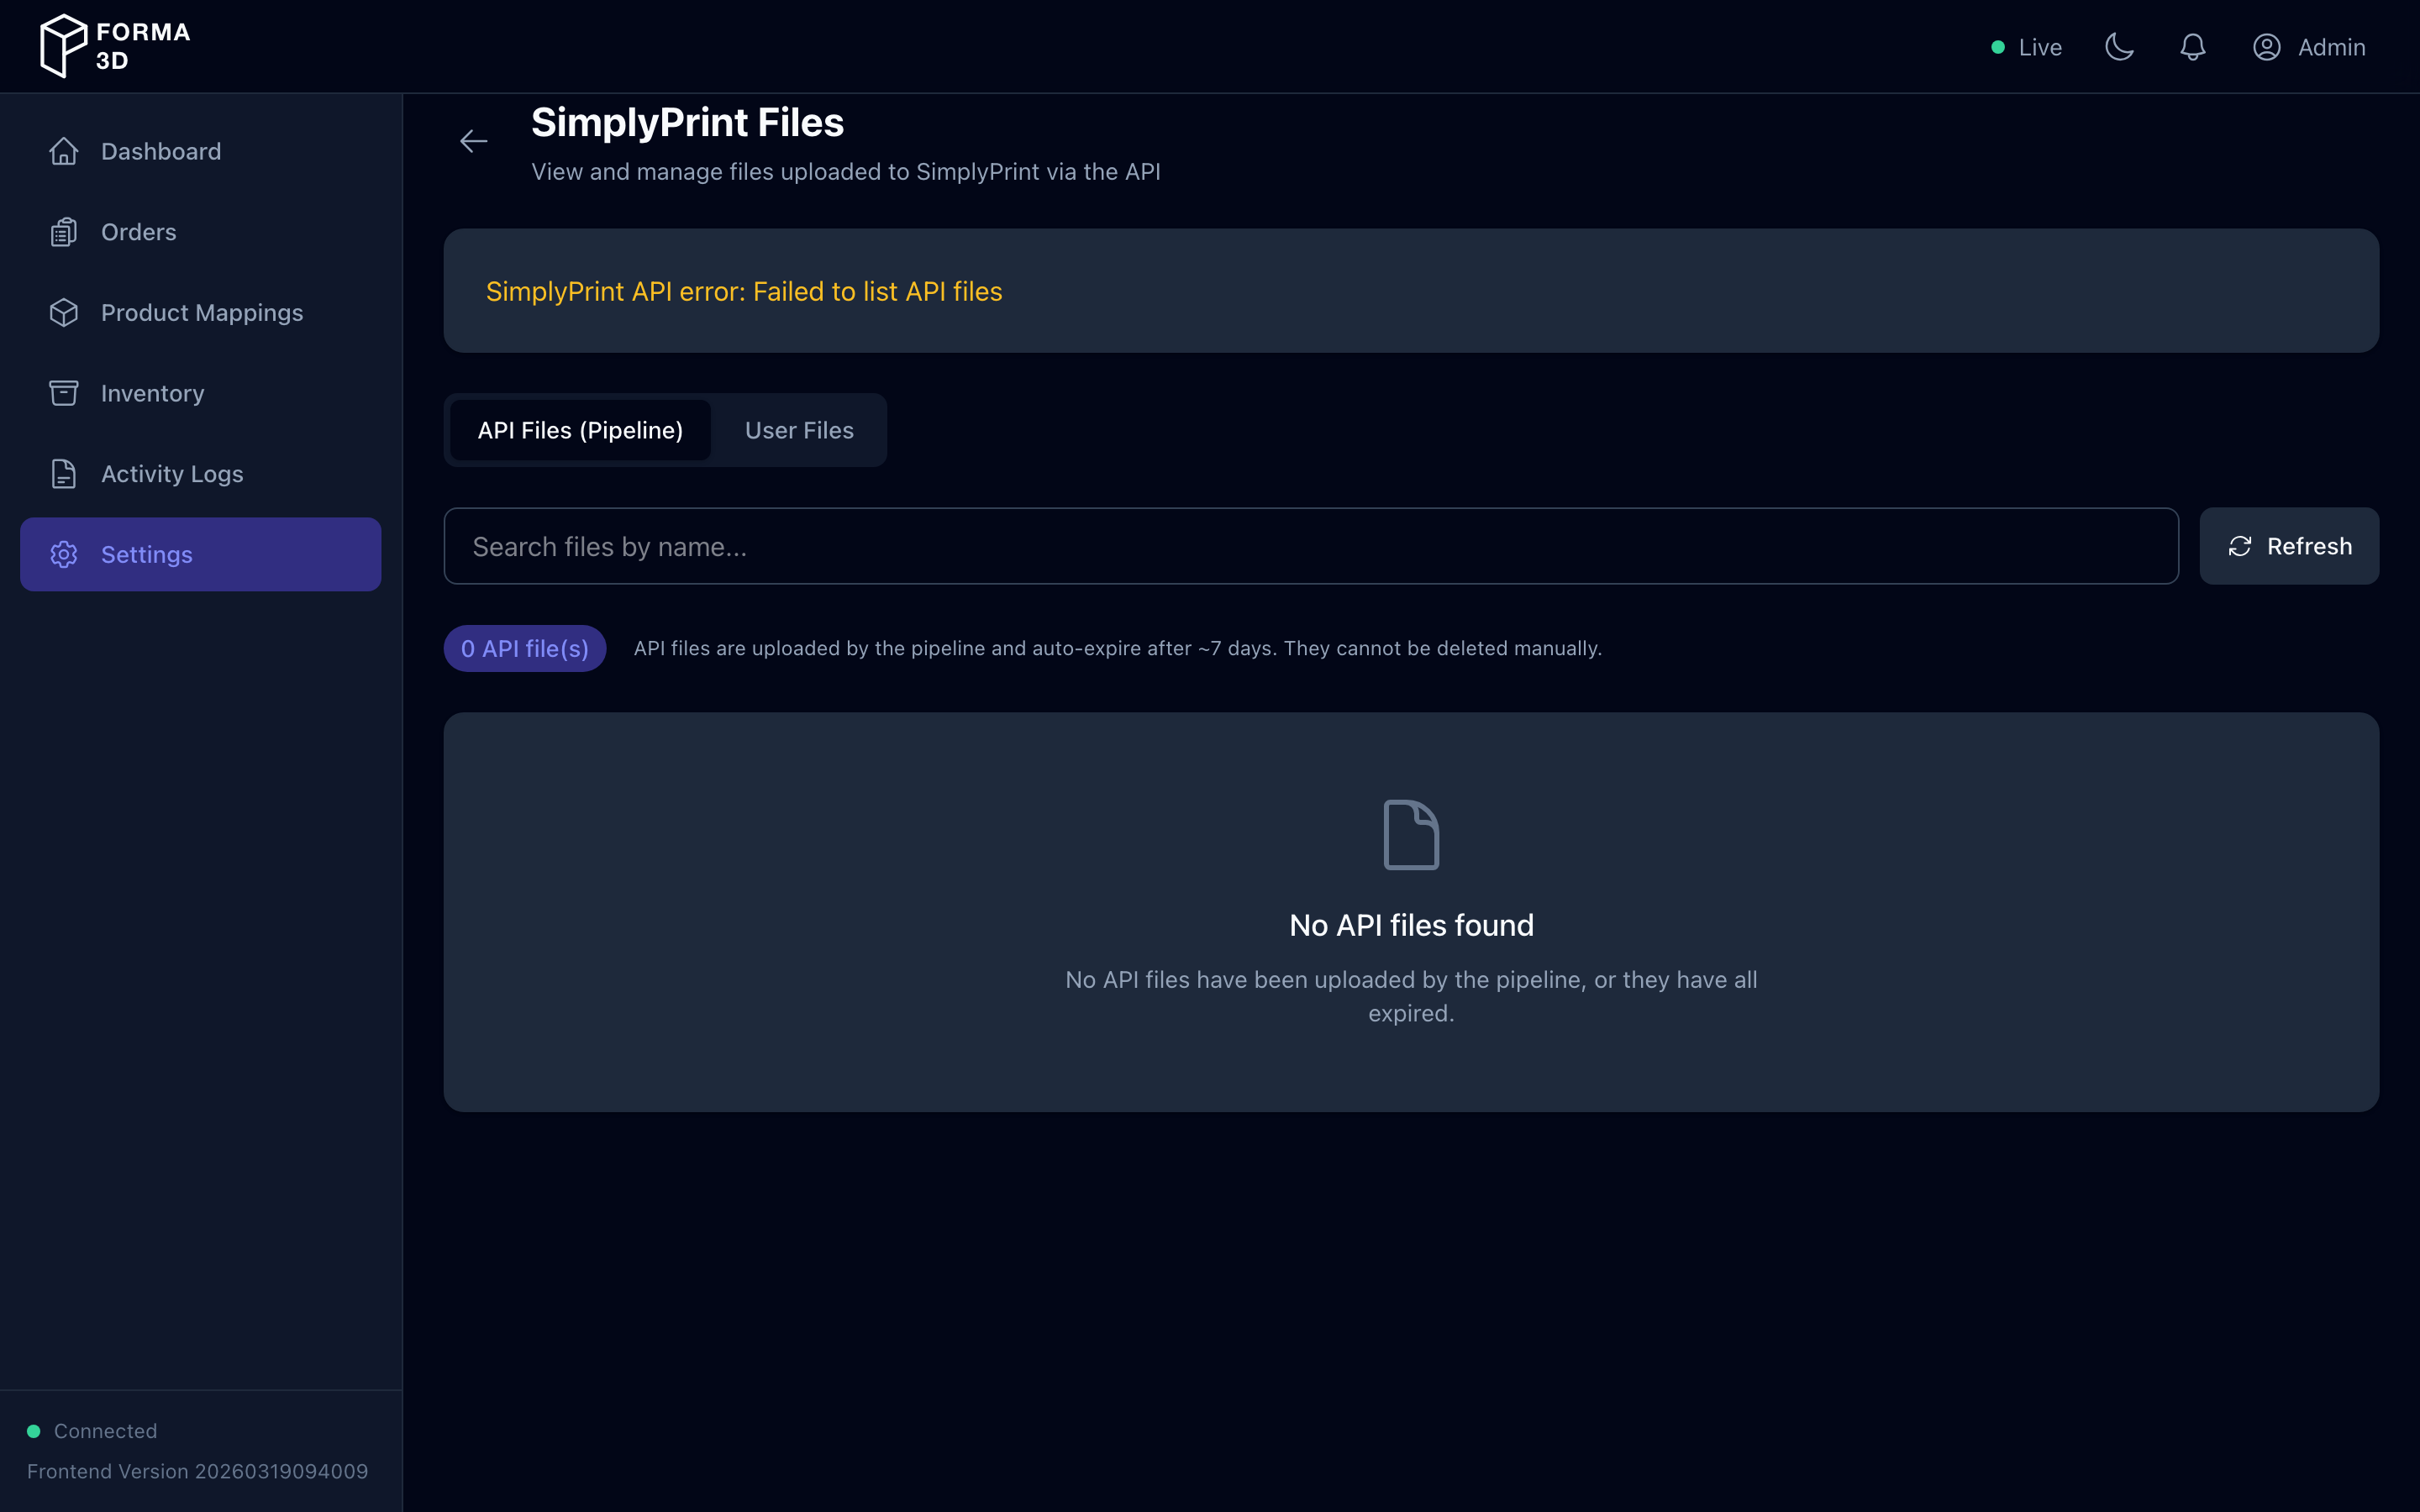
Task: Click the Connected status indicator
Action: 95,1430
